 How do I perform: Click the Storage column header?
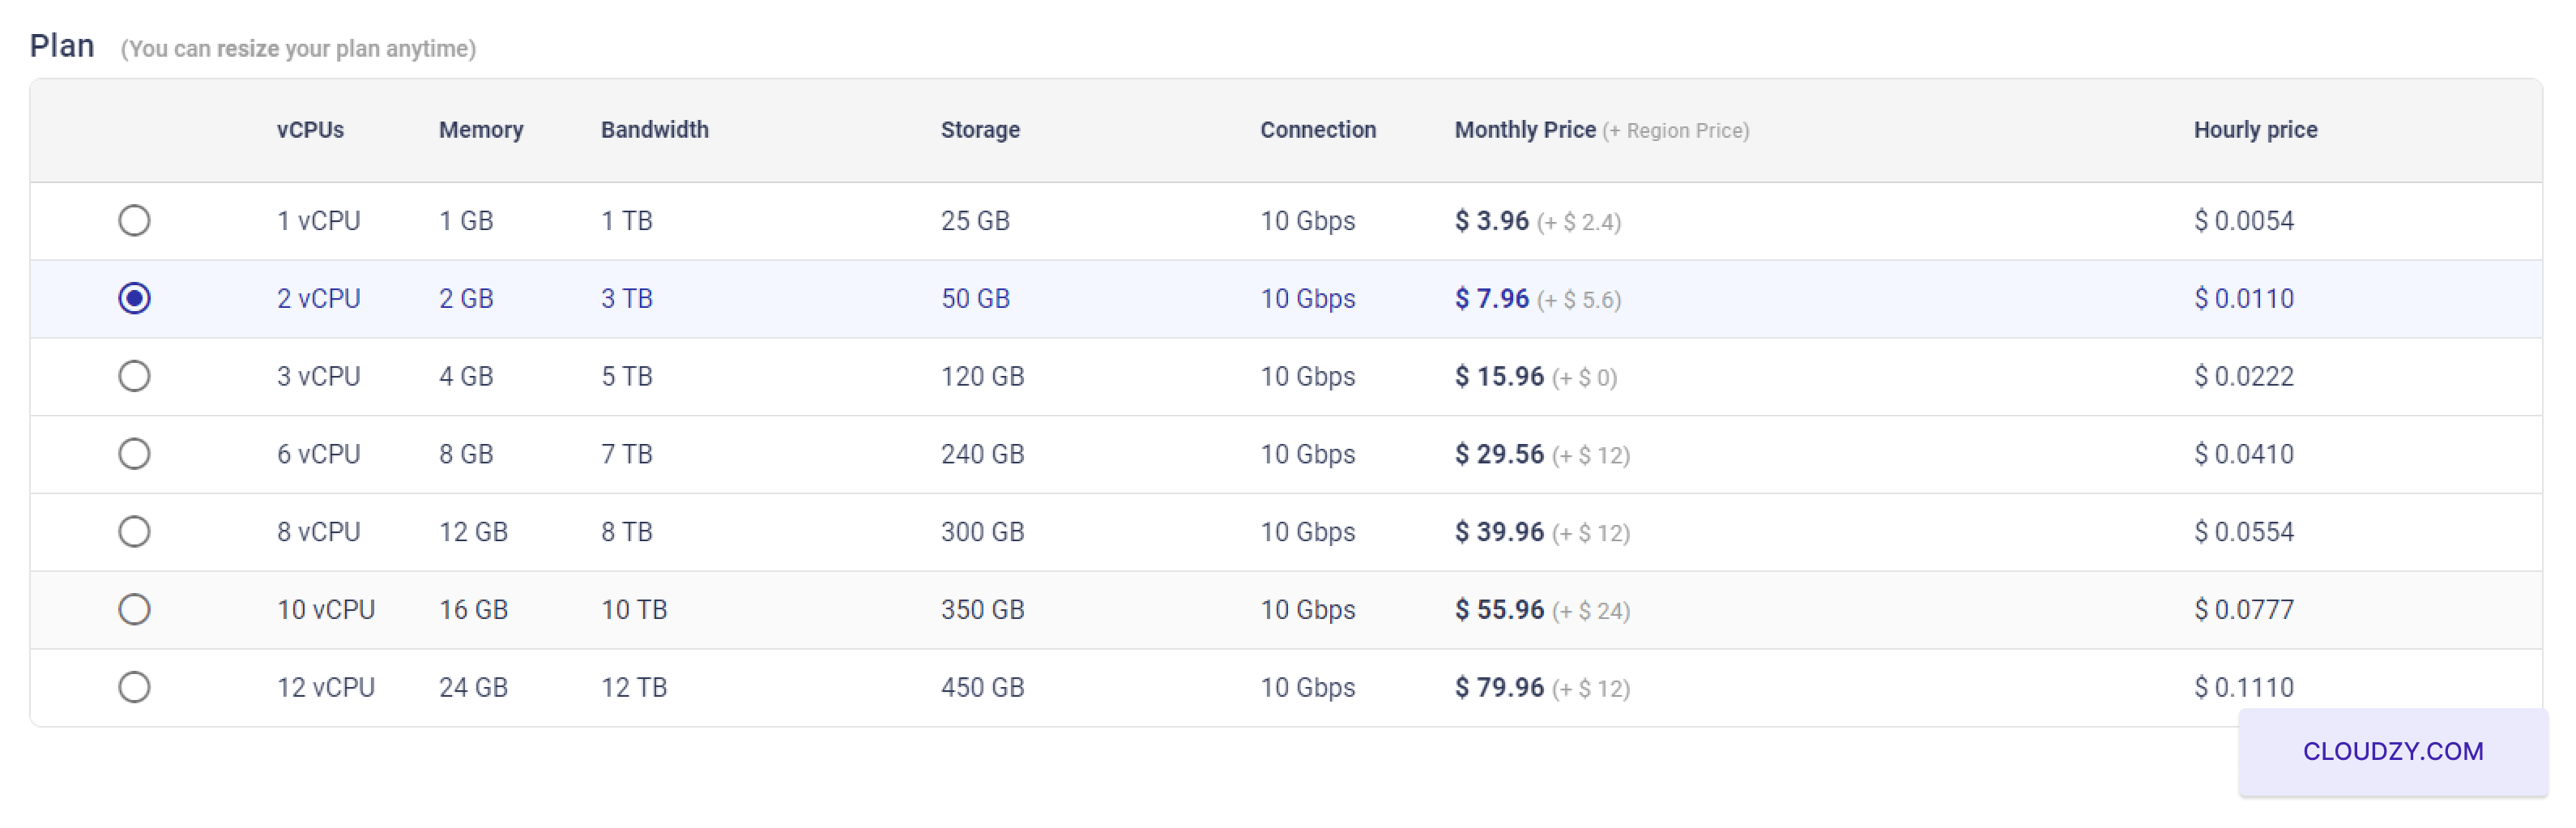pos(980,130)
